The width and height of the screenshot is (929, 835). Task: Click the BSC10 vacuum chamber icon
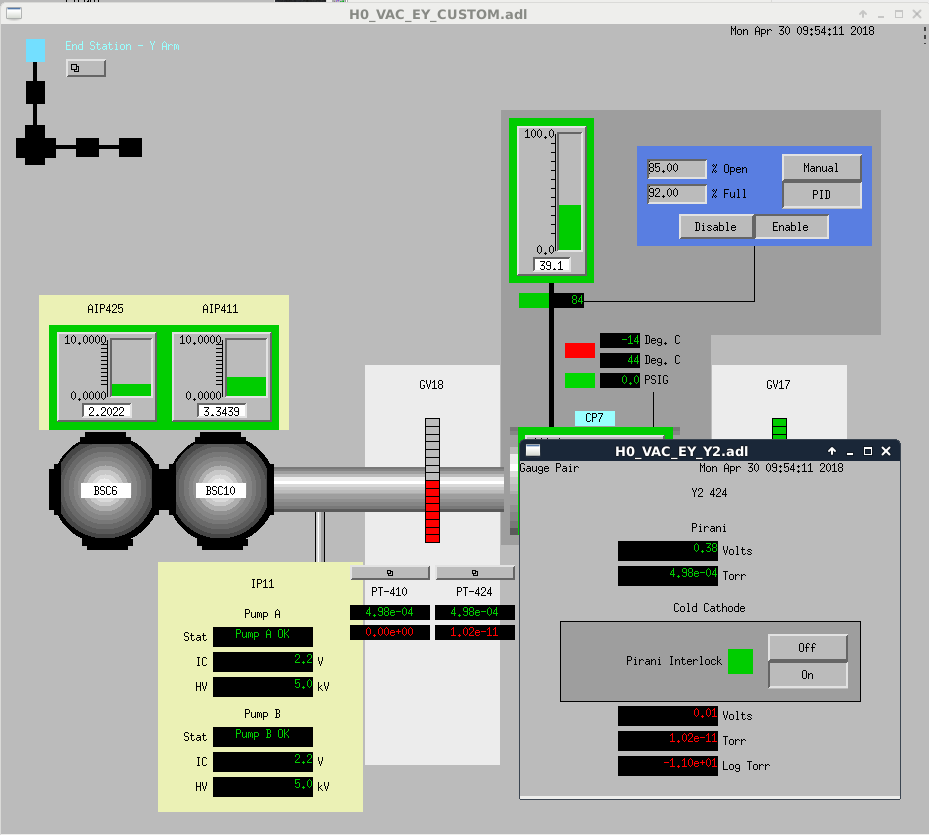tap(220, 490)
